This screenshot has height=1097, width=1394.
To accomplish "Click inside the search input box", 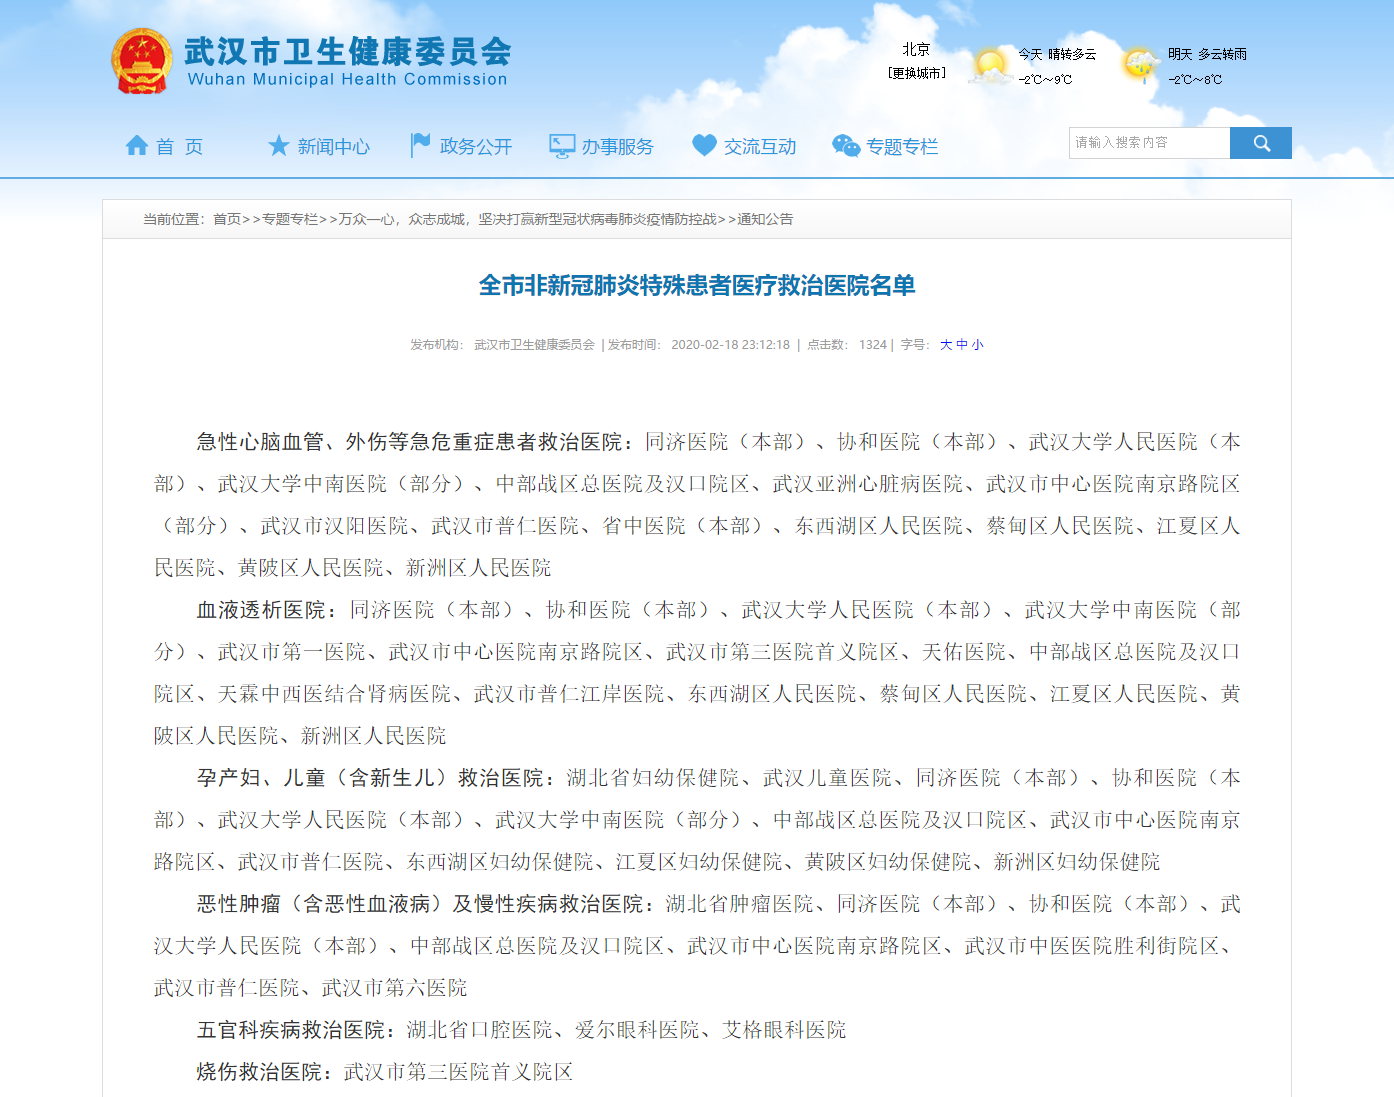I will [1148, 142].
